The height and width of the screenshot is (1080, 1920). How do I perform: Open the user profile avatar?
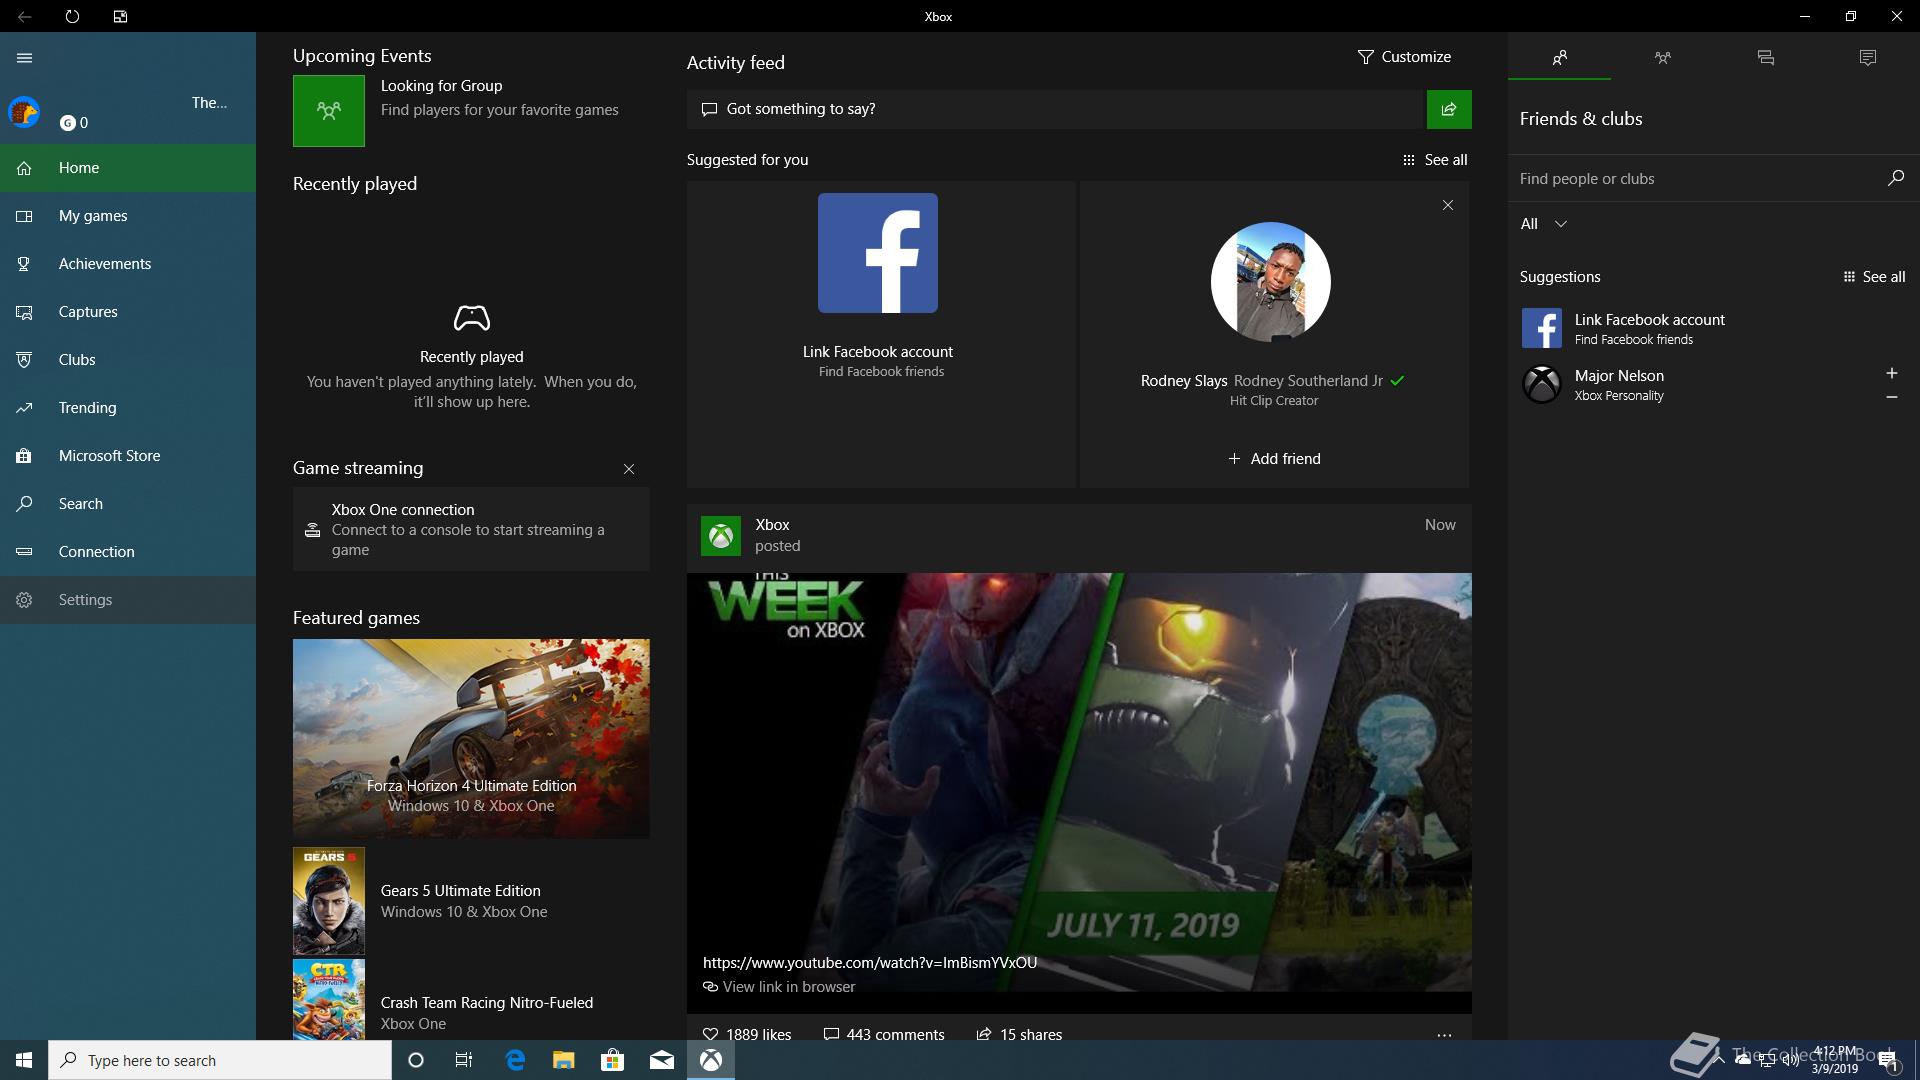24,112
